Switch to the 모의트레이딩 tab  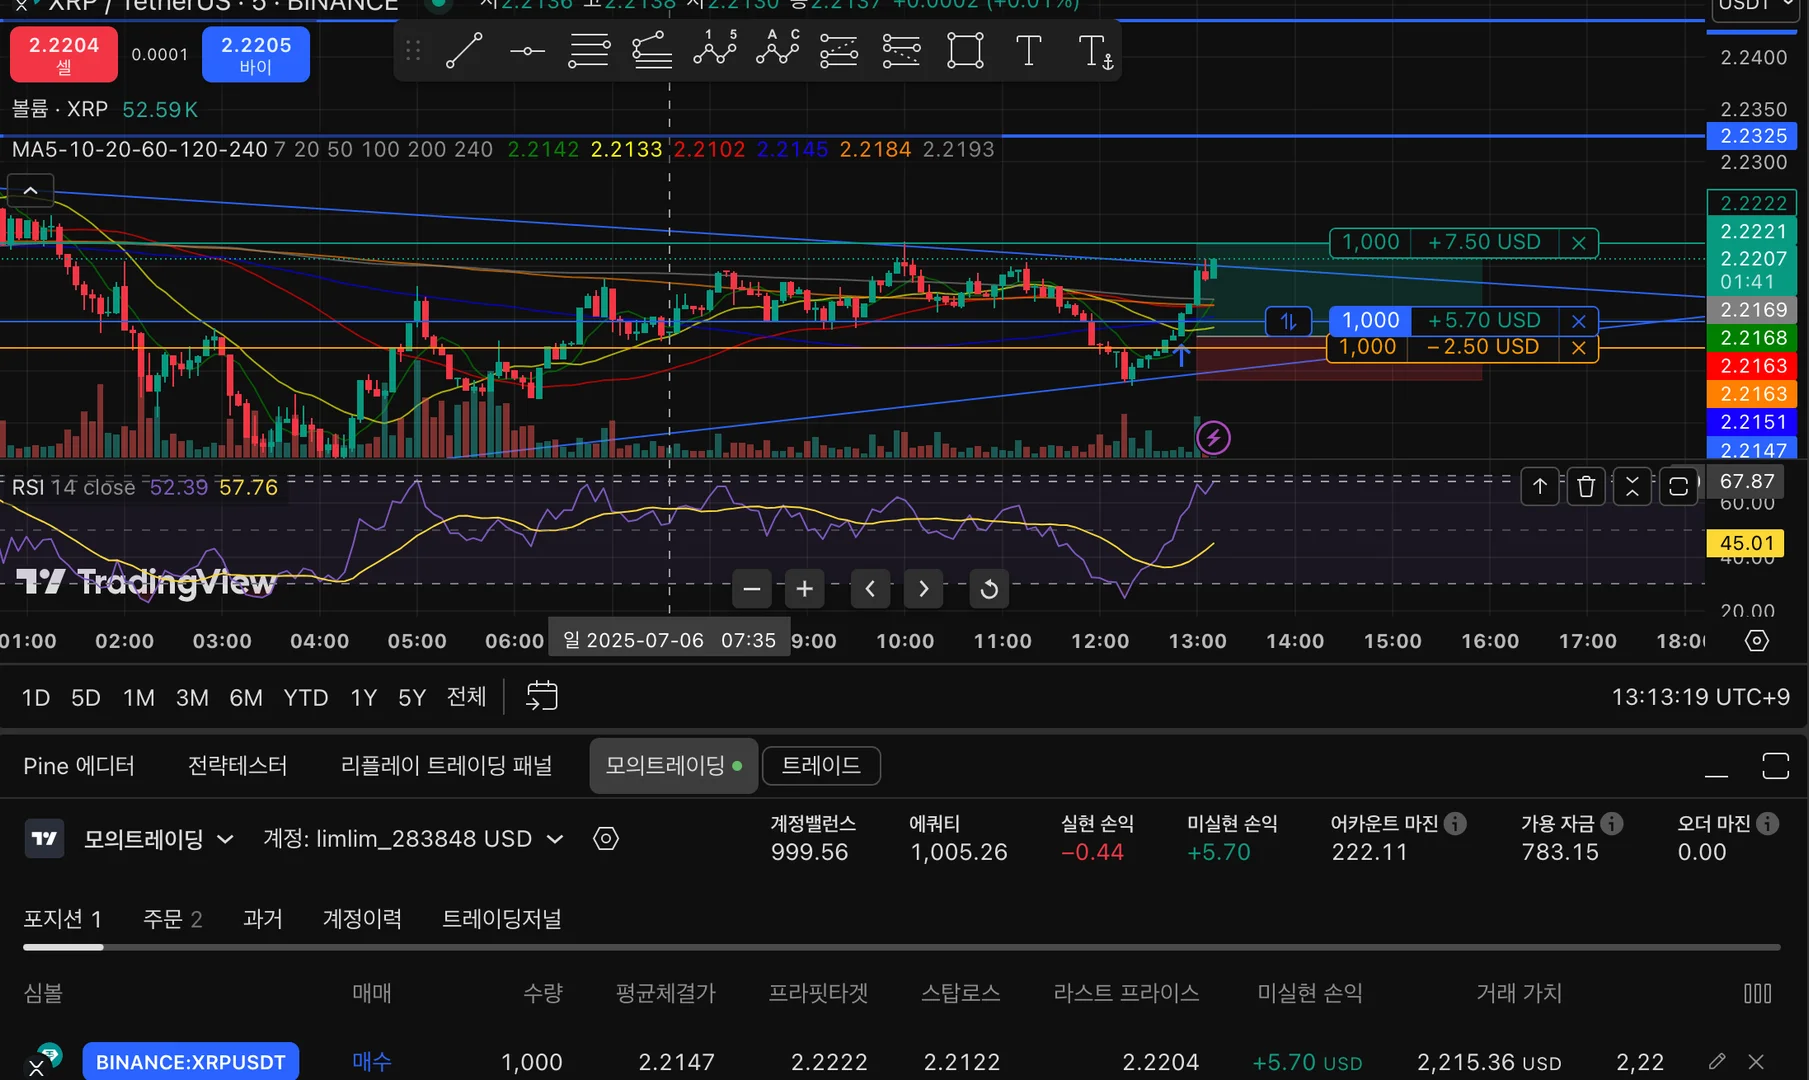coord(673,766)
